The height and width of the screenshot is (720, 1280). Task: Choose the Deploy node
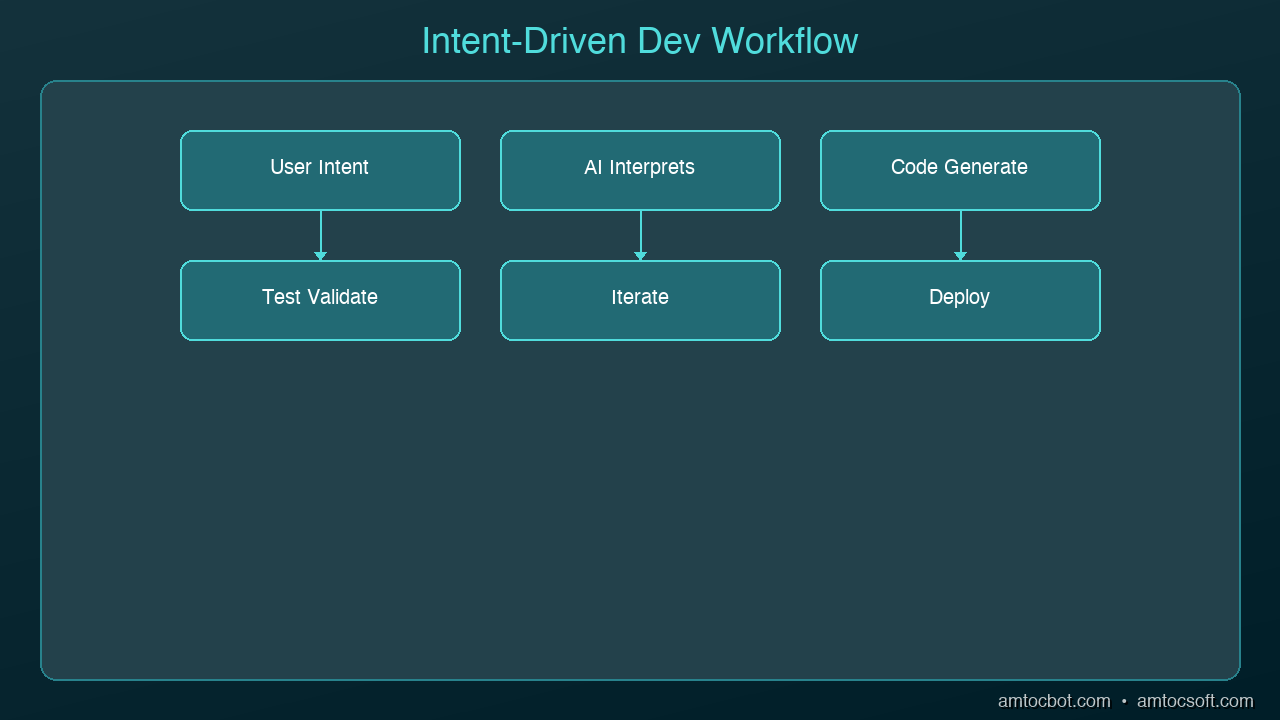[x=960, y=300]
